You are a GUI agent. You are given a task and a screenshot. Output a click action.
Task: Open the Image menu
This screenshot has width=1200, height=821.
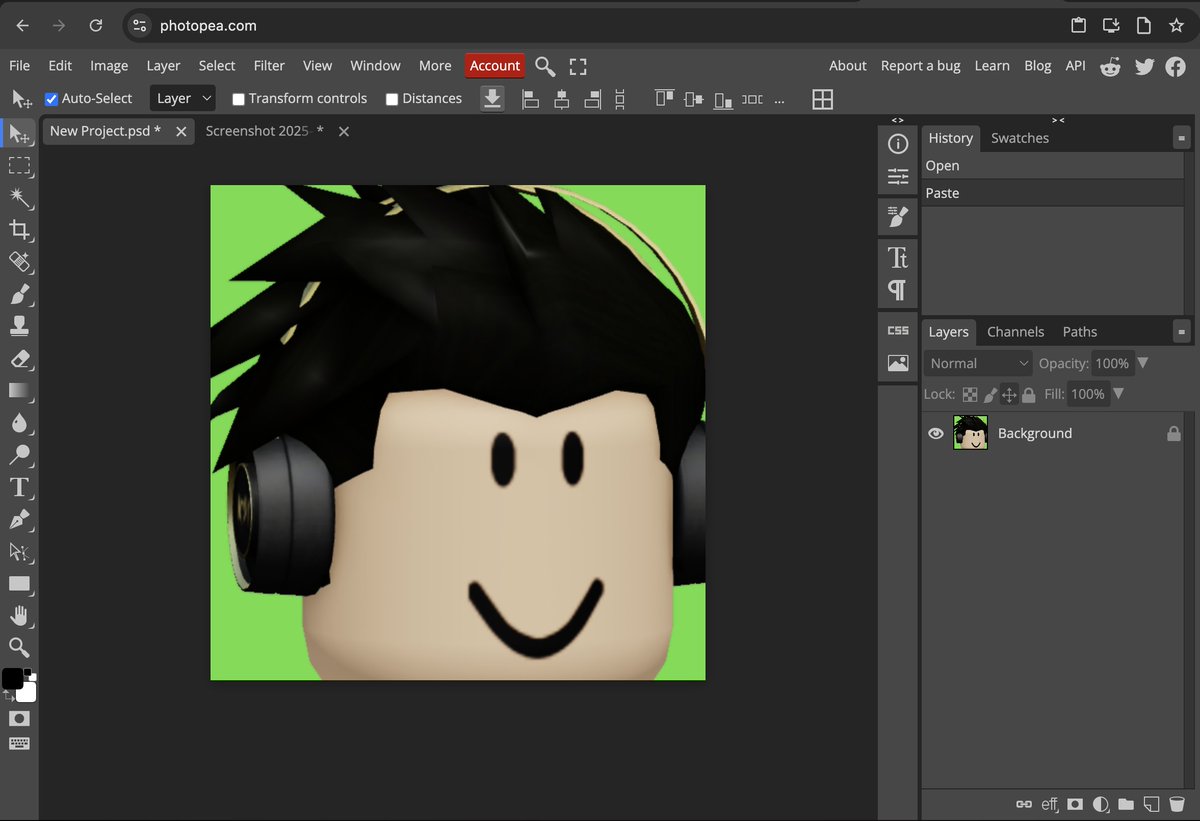109,66
